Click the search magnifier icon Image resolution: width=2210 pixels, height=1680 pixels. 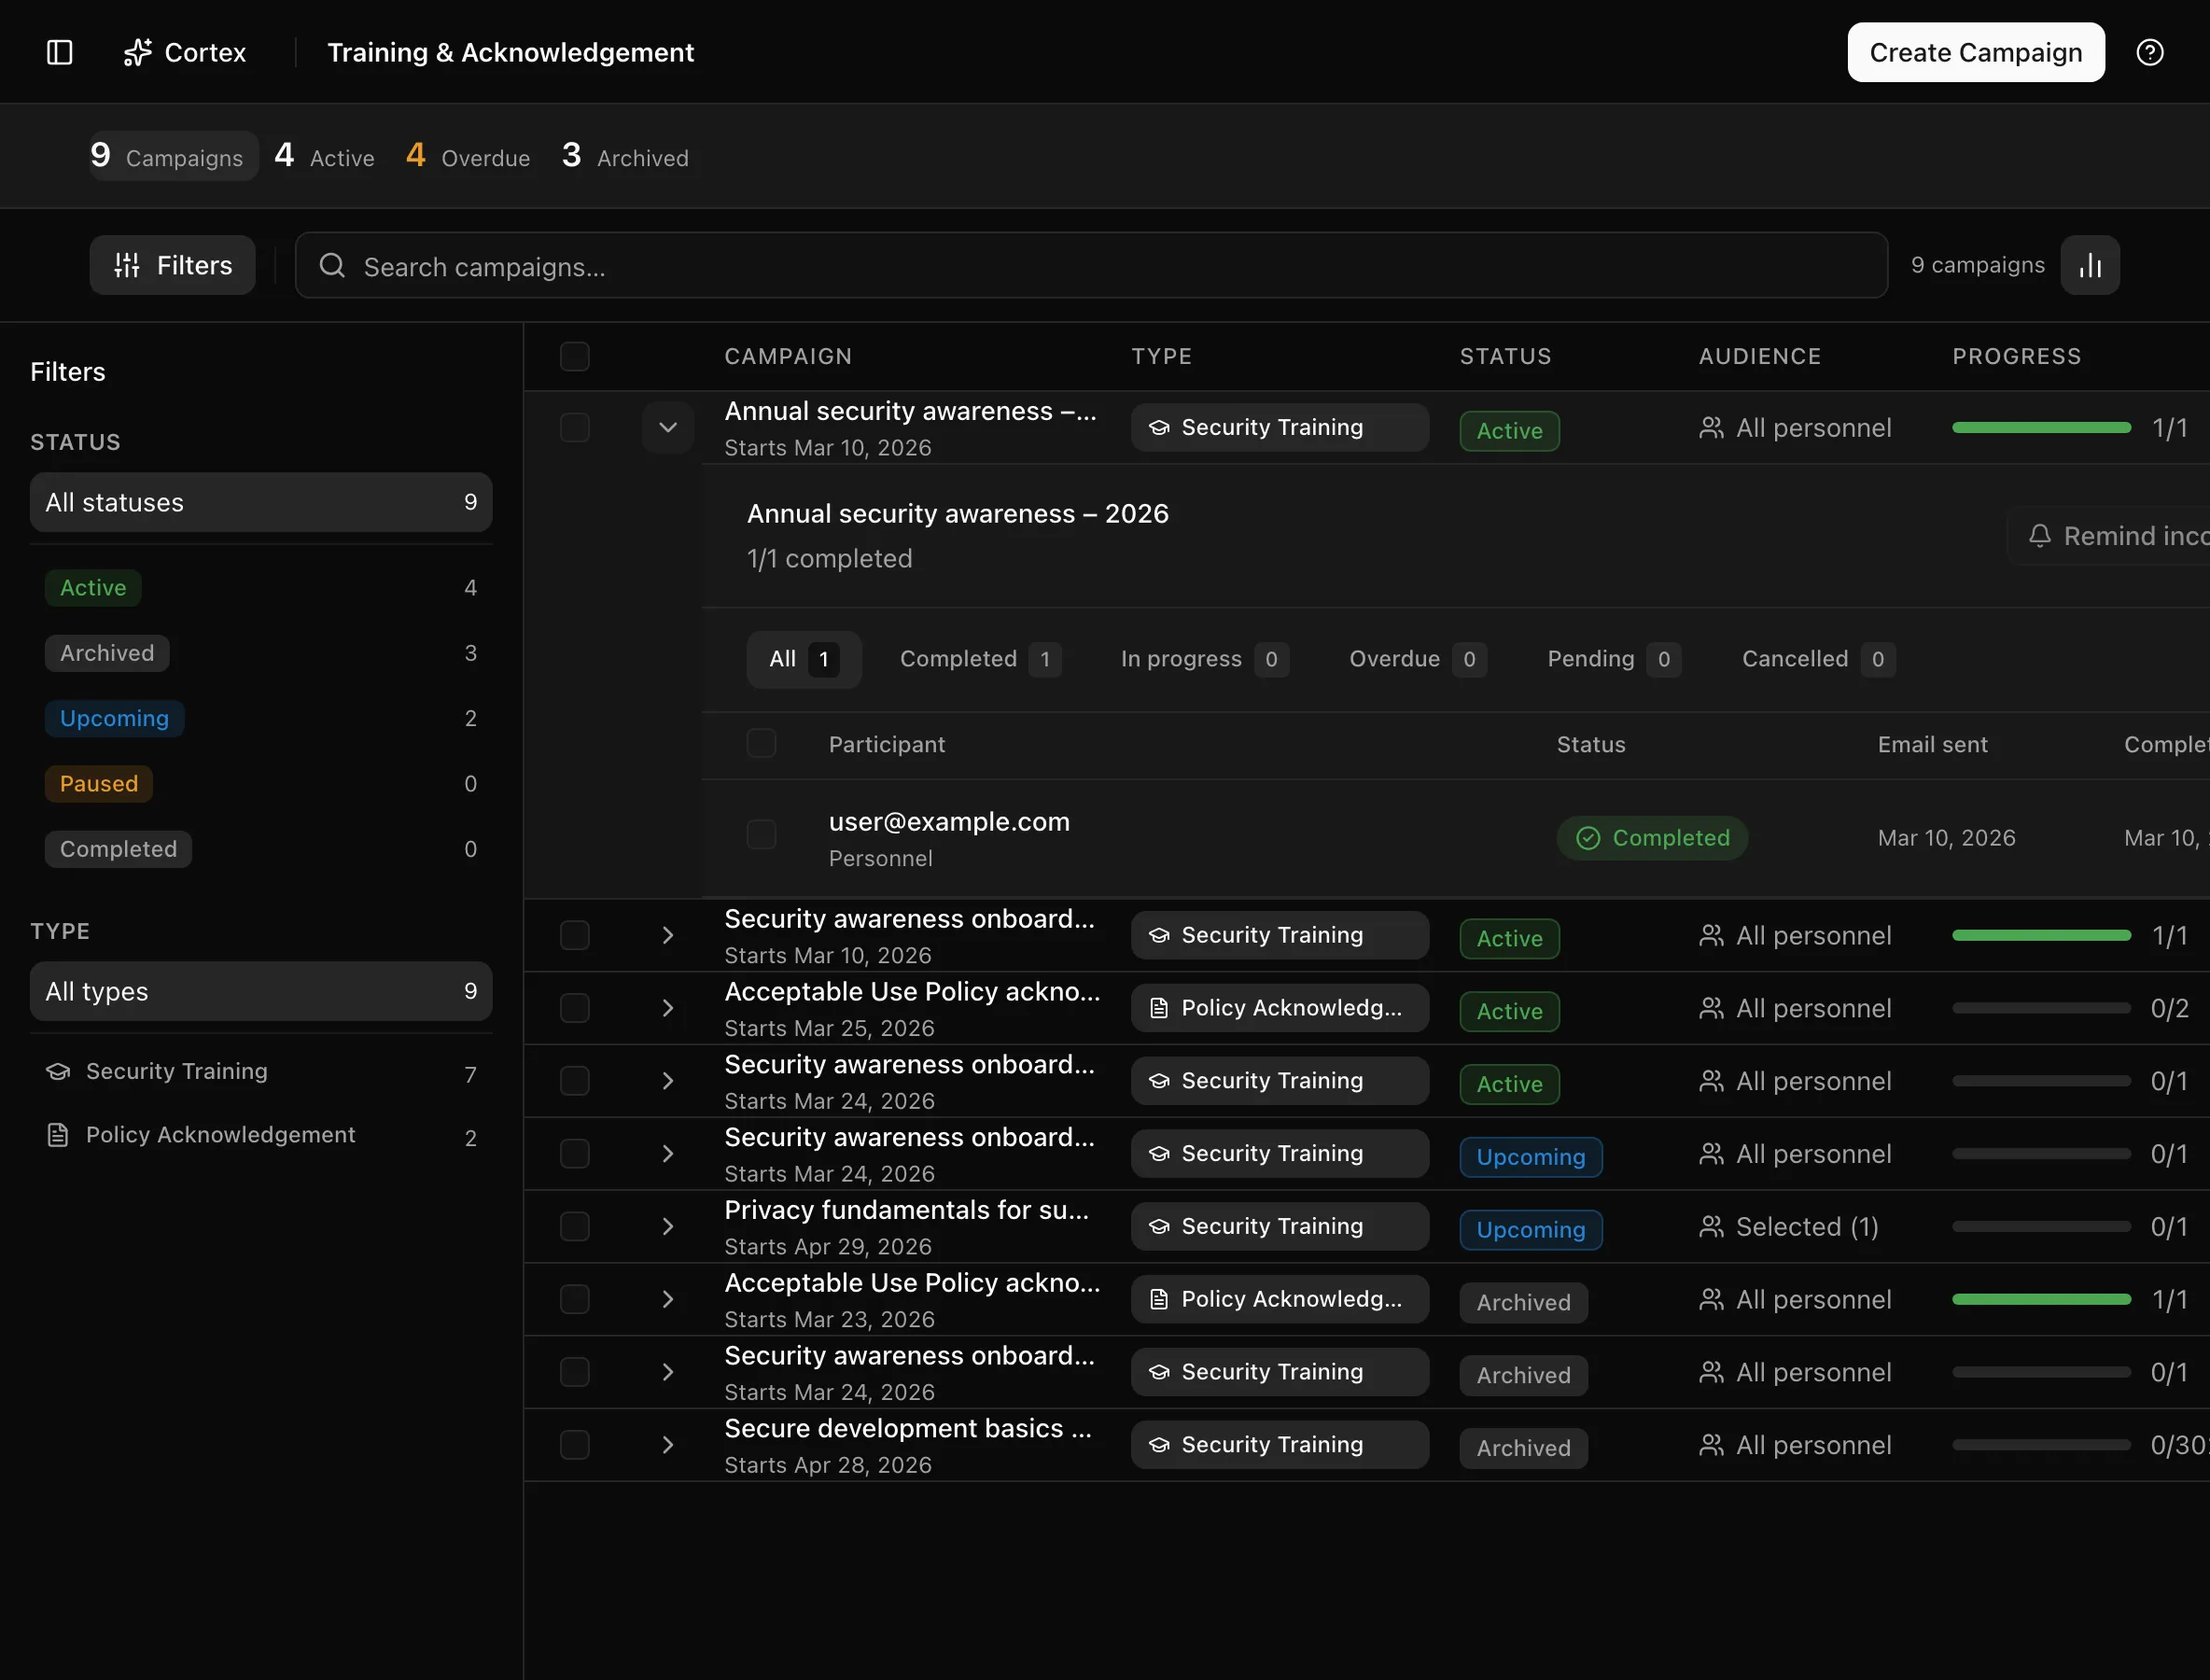coord(332,265)
